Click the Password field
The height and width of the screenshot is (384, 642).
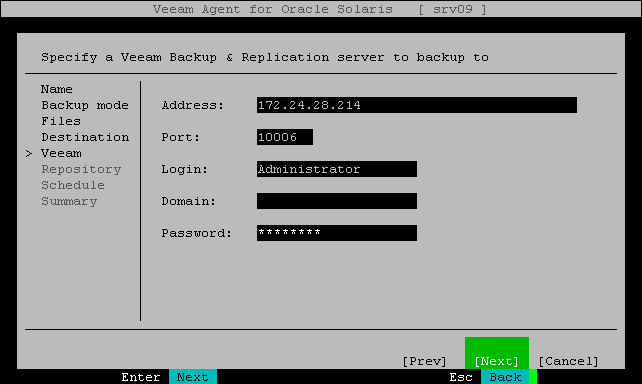point(337,233)
